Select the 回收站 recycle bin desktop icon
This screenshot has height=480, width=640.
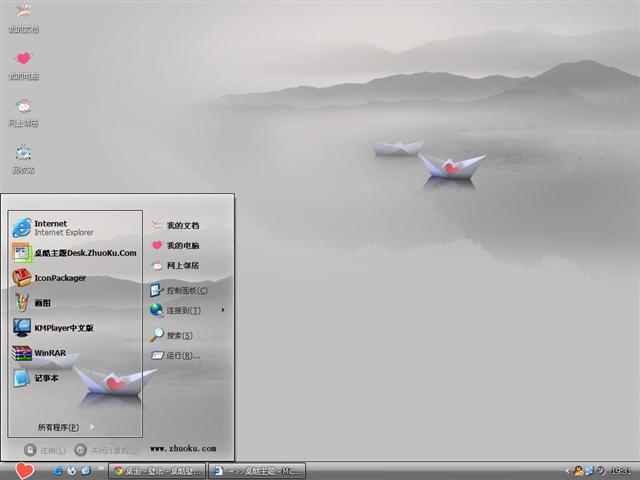pos(24,159)
